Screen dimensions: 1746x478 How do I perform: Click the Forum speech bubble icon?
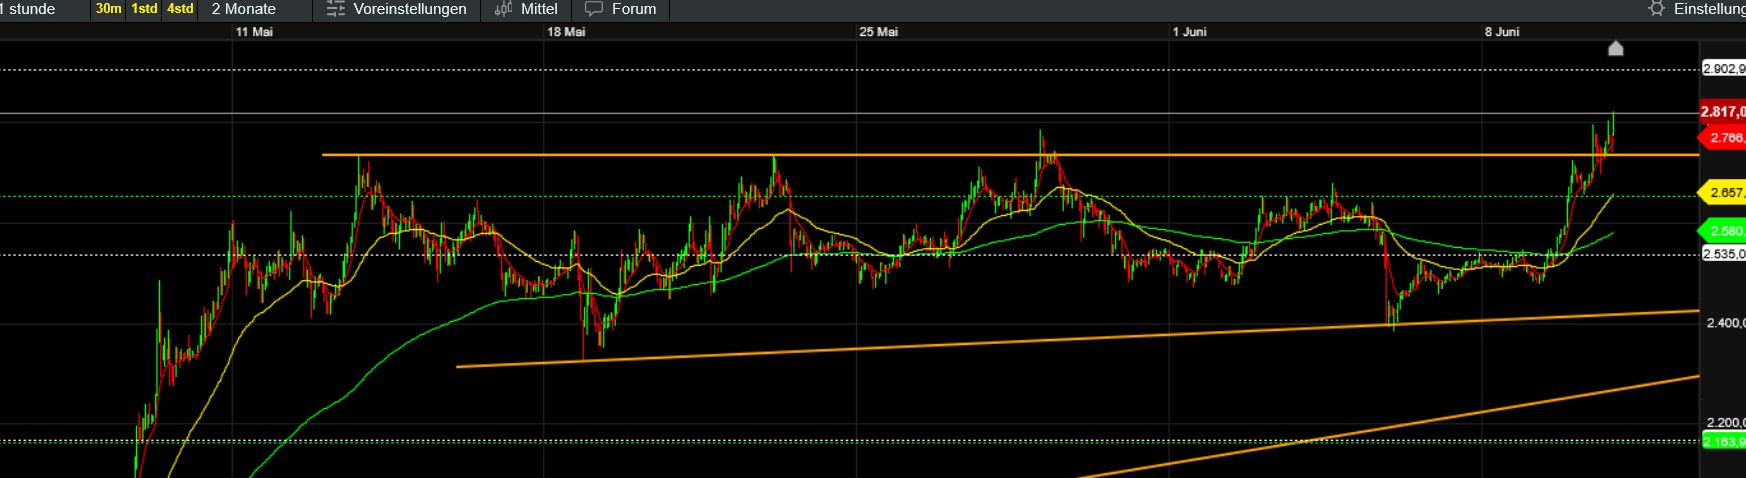pos(594,9)
